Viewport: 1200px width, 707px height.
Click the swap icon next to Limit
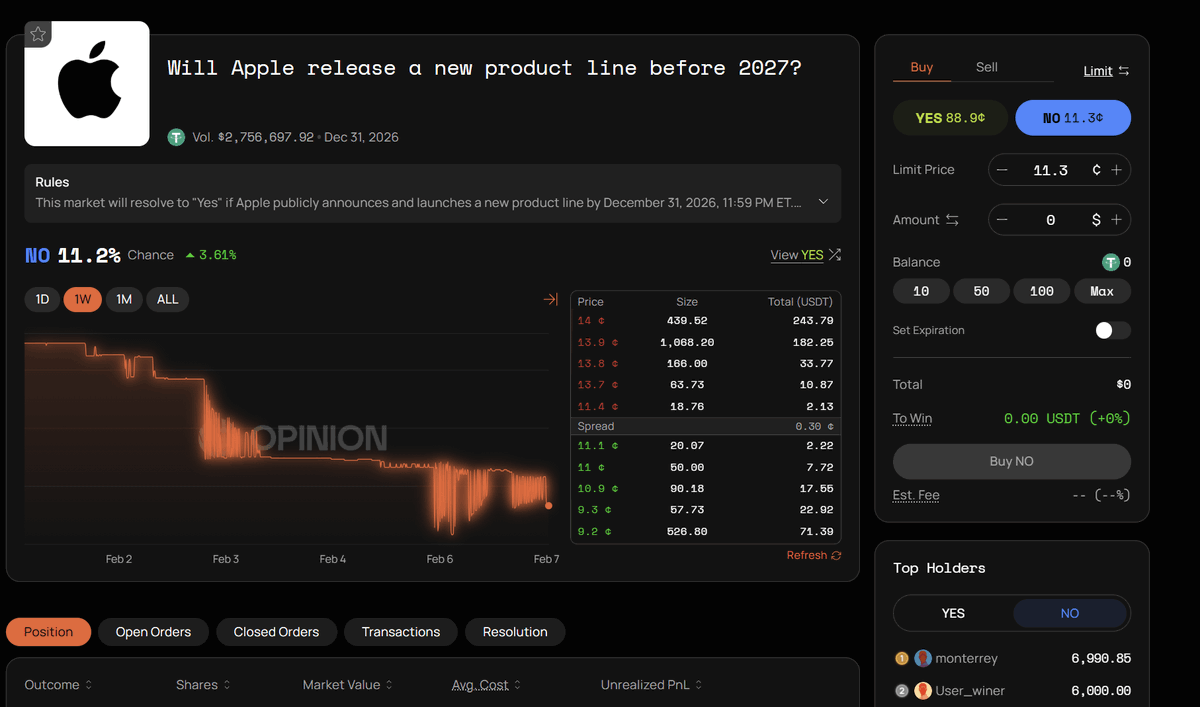(1124, 71)
